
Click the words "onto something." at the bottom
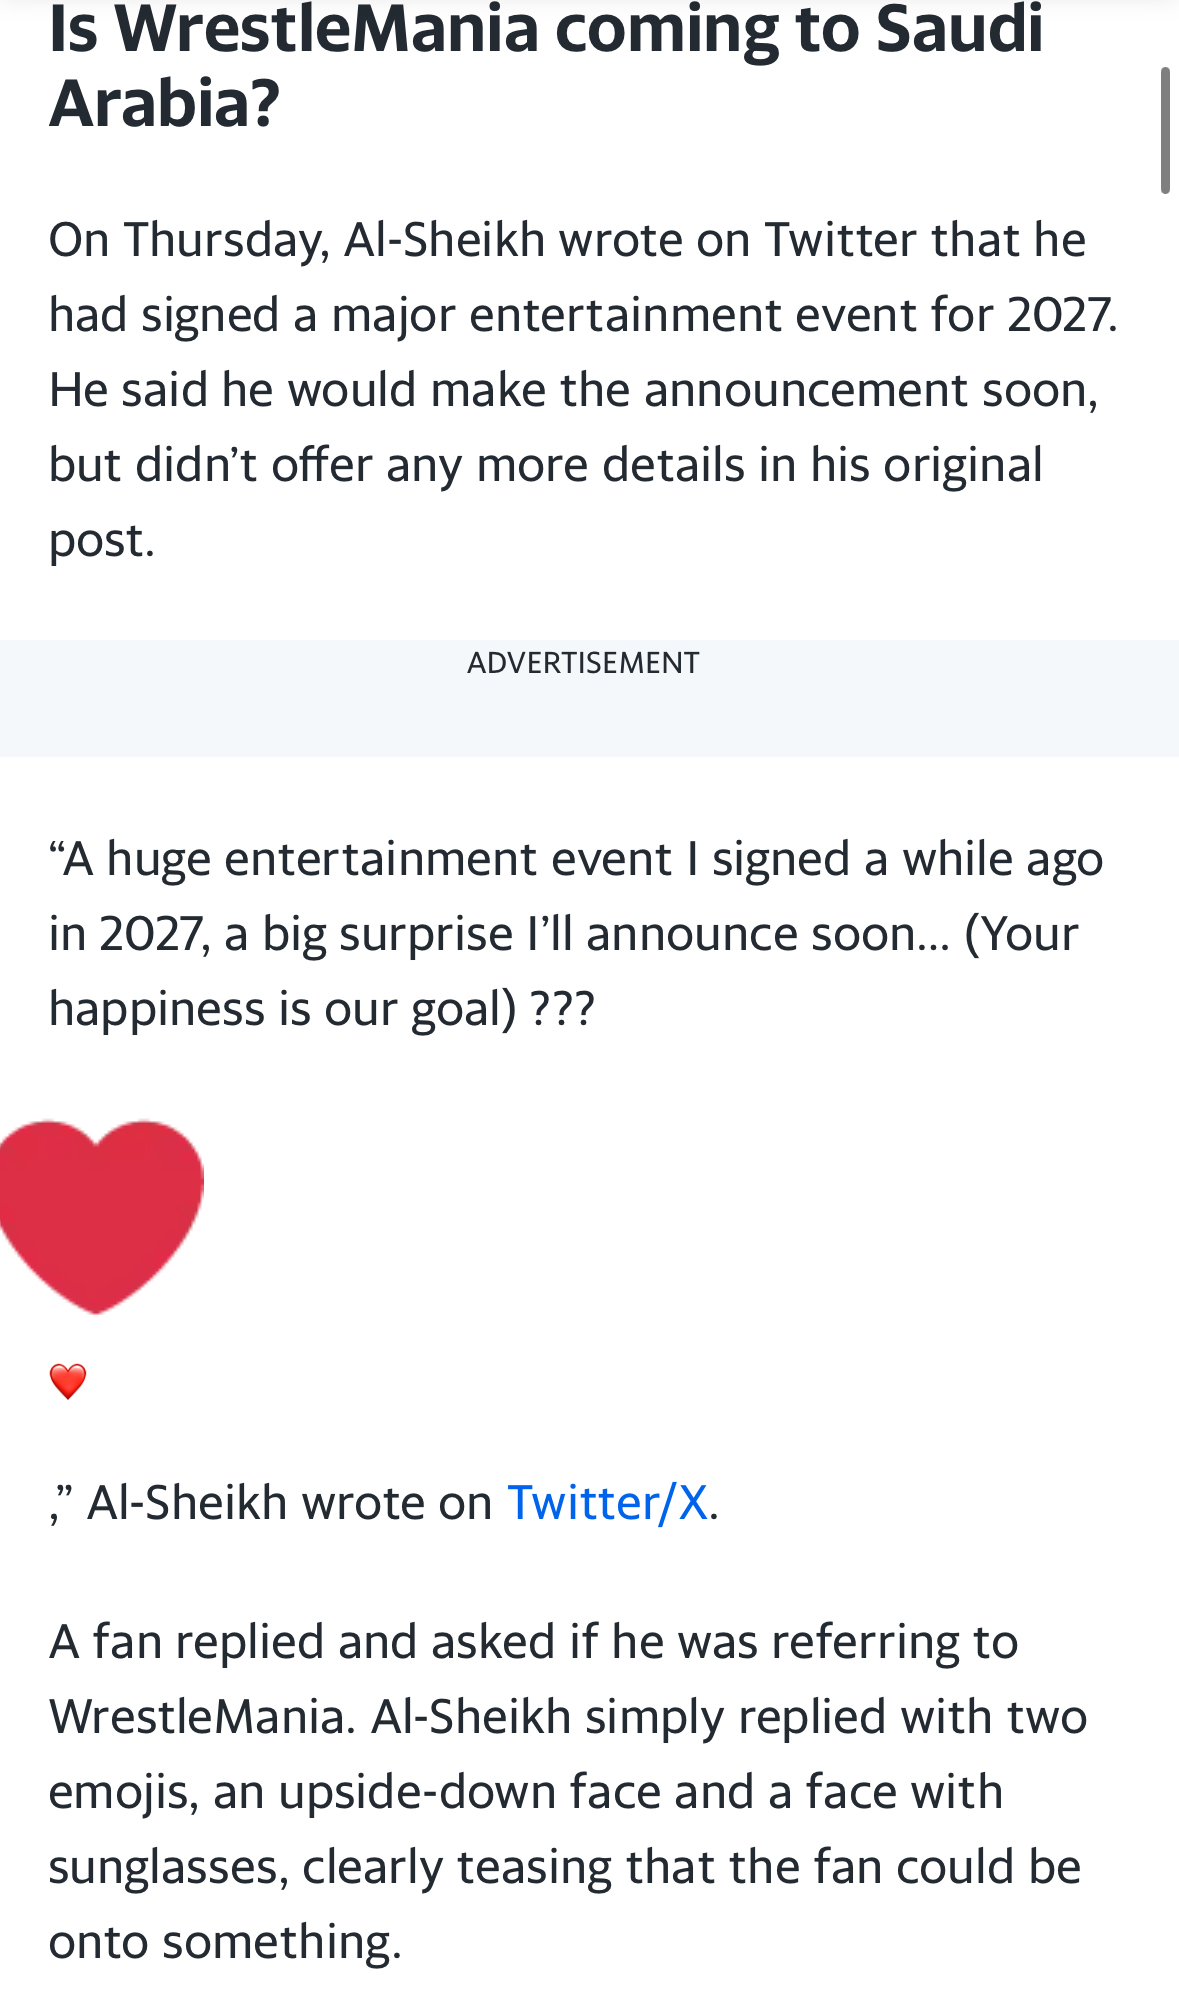pyautogui.click(x=225, y=1942)
